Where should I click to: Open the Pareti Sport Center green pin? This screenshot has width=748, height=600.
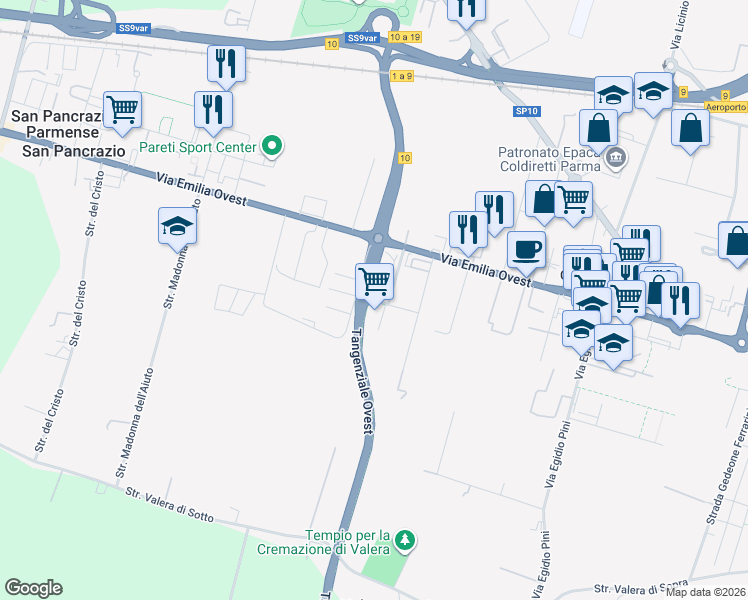click(x=272, y=146)
